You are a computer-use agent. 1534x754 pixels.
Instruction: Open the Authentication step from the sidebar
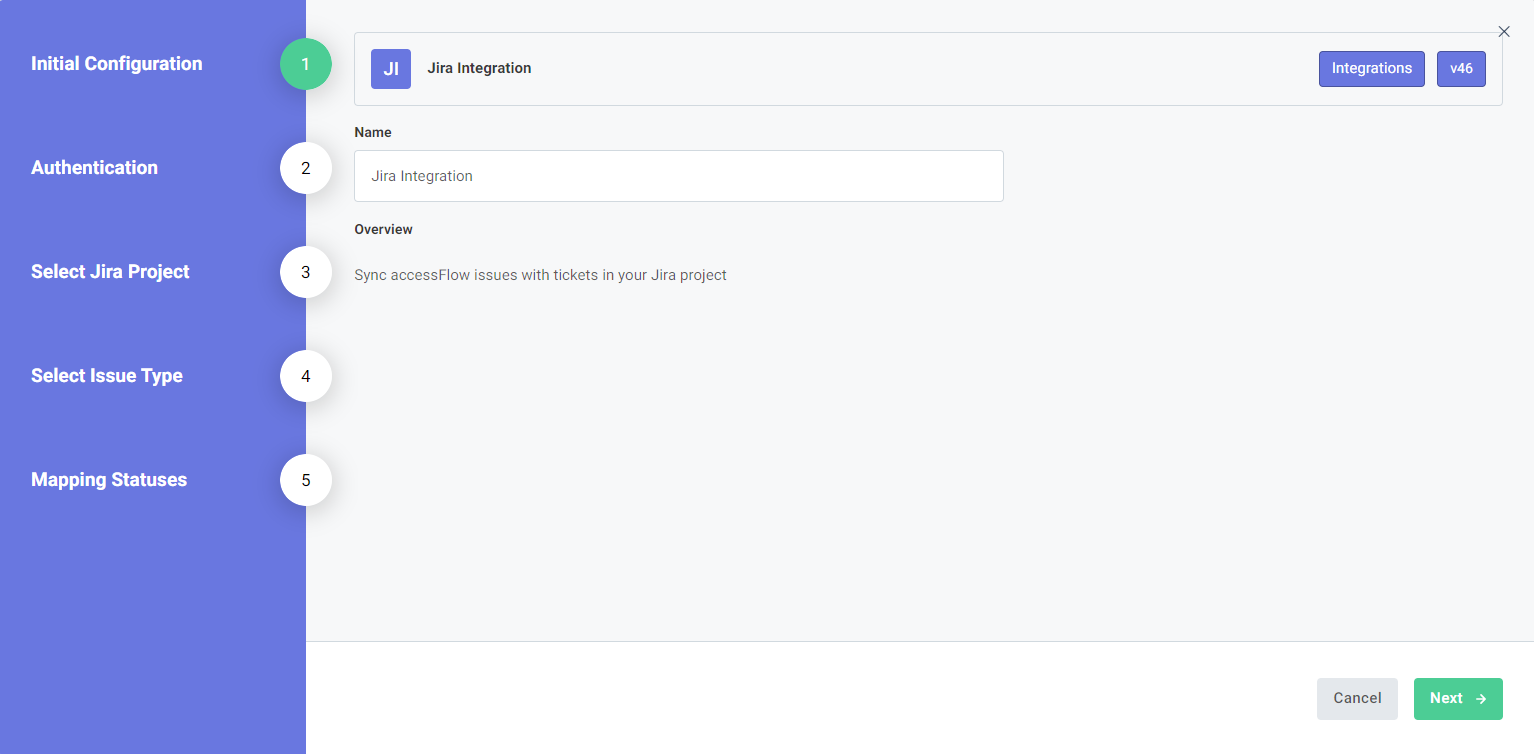(x=94, y=168)
